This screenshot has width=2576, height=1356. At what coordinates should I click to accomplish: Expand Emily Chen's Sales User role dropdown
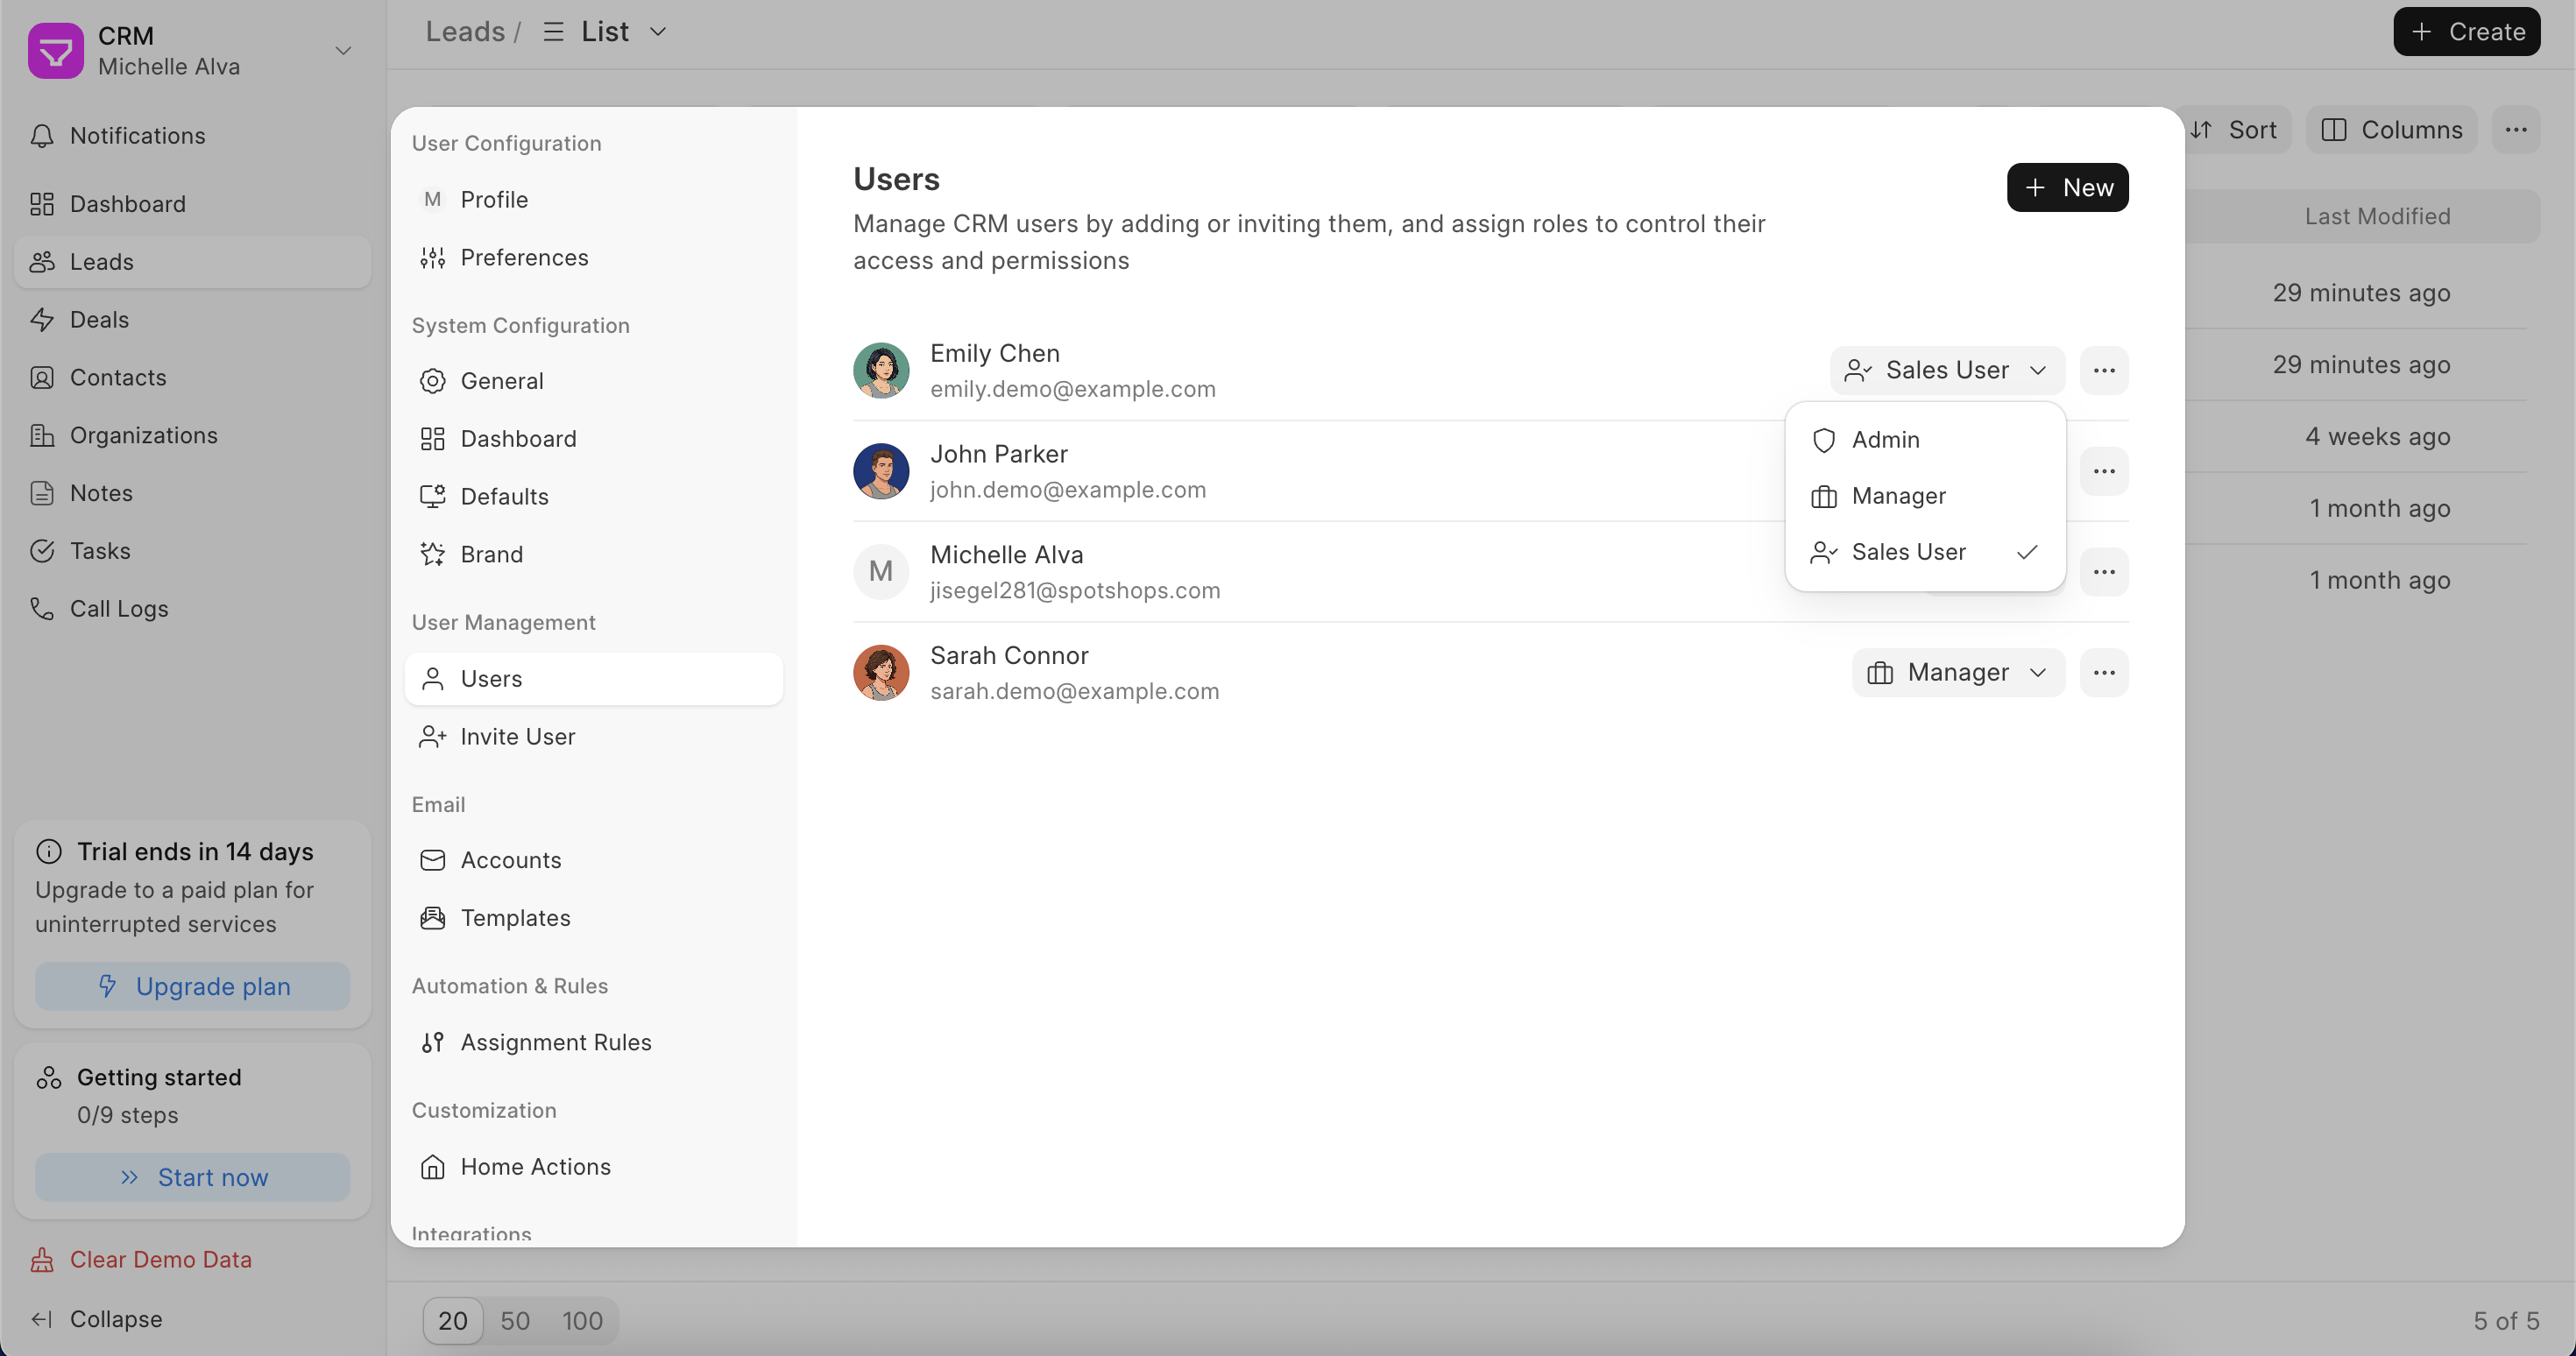1946,370
